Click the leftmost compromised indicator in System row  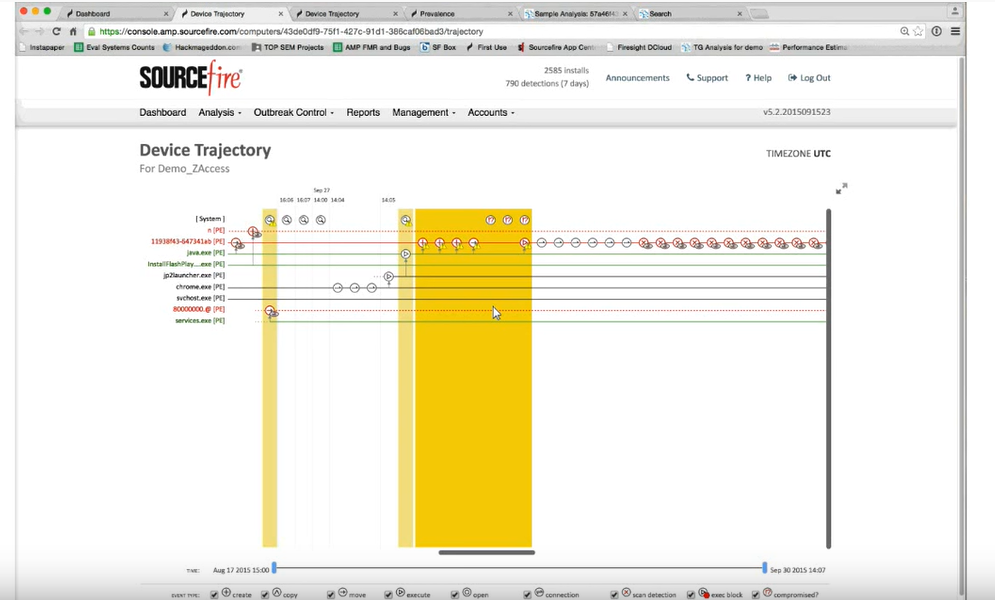[x=491, y=220]
